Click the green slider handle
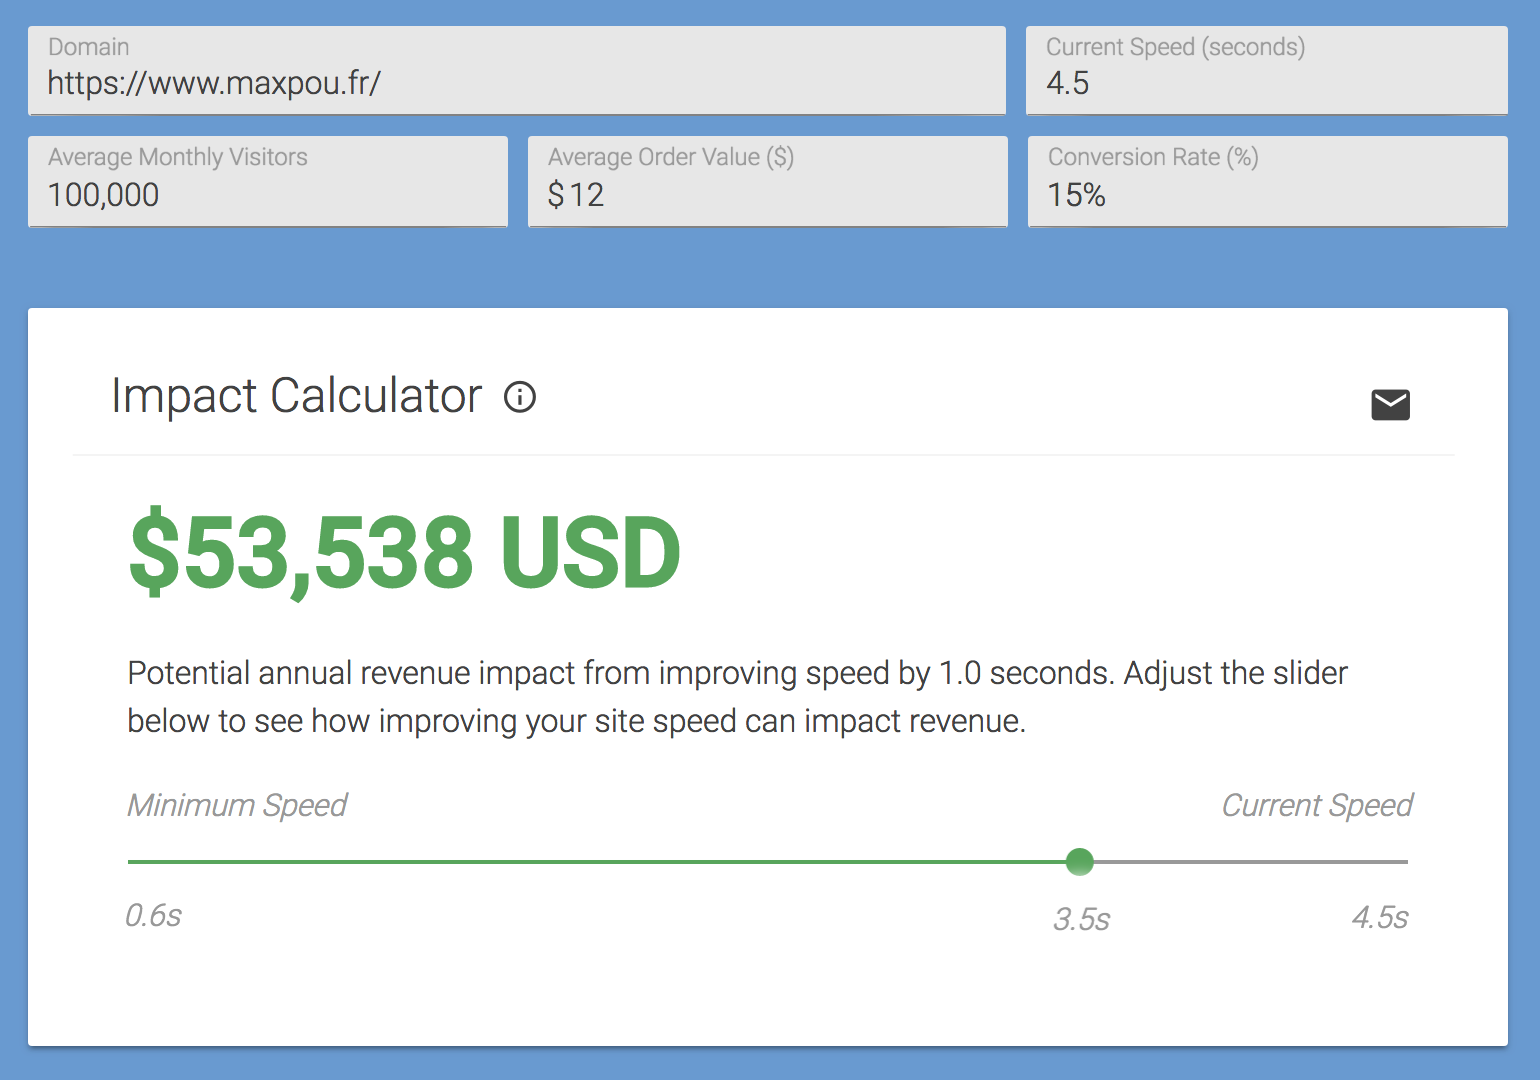Screen dimensions: 1540x1080 point(1080,861)
